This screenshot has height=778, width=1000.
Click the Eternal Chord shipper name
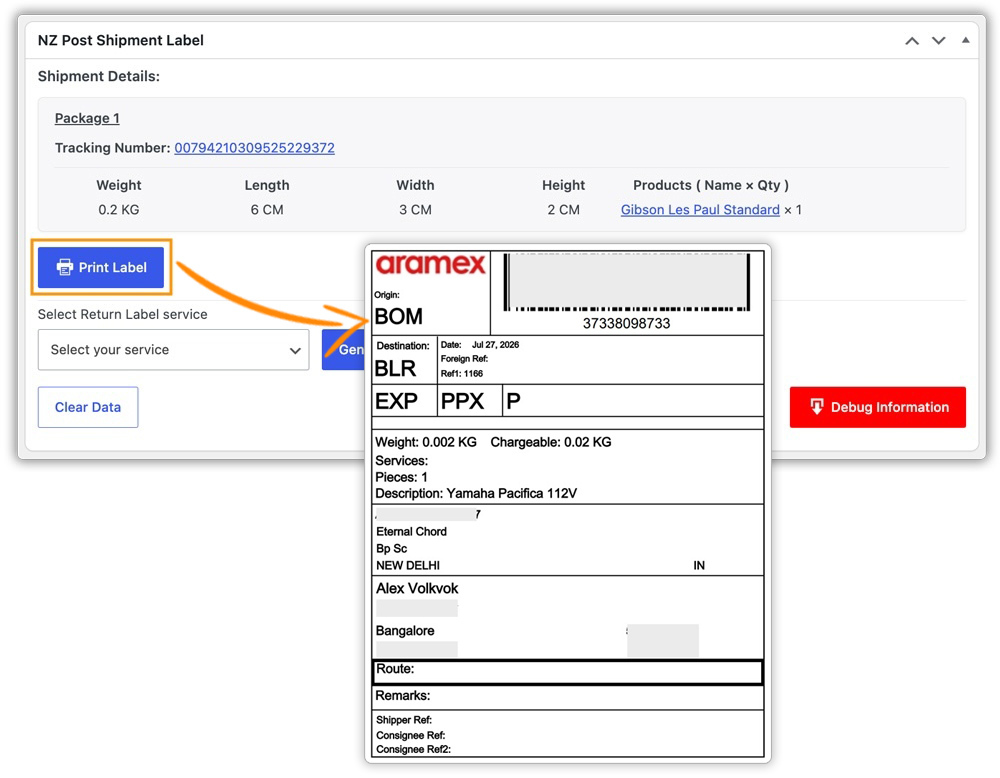411,531
